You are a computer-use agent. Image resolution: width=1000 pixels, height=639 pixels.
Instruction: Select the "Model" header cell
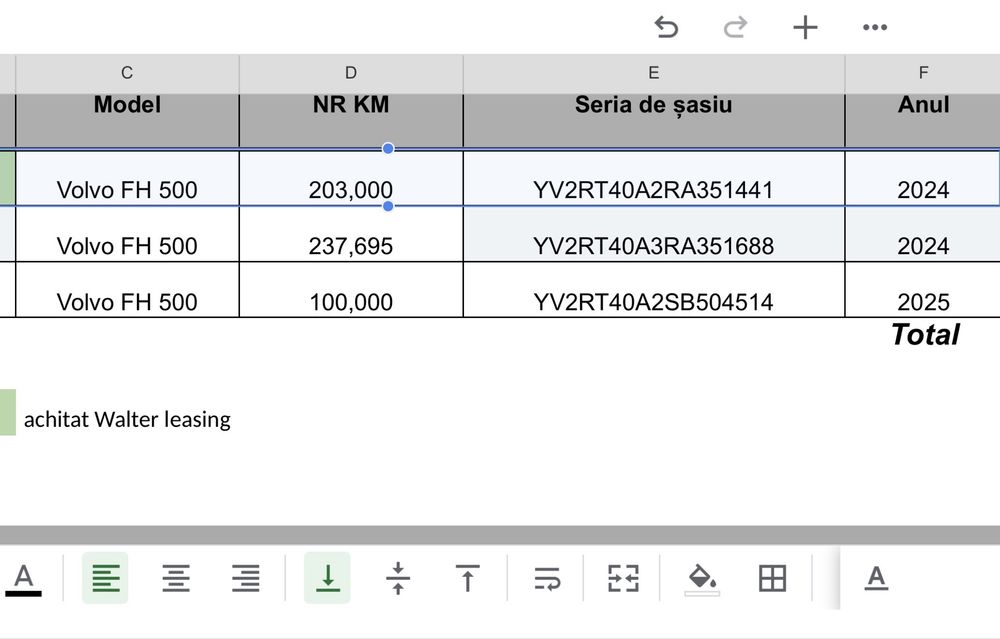(x=127, y=120)
